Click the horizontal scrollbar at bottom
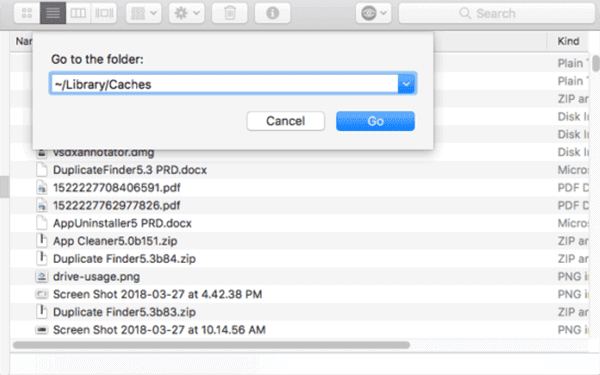This screenshot has width=600, height=375. [x=211, y=345]
